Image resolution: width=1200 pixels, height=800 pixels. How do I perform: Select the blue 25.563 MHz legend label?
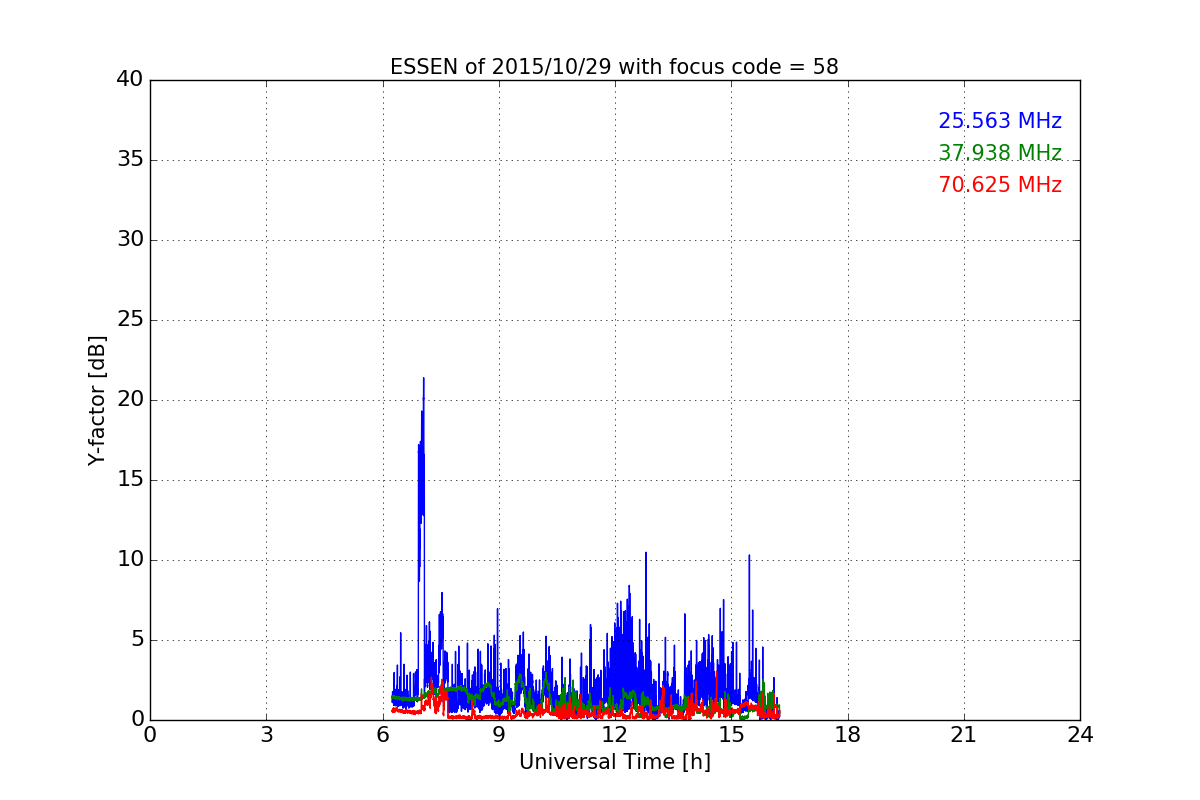[x=1000, y=121]
